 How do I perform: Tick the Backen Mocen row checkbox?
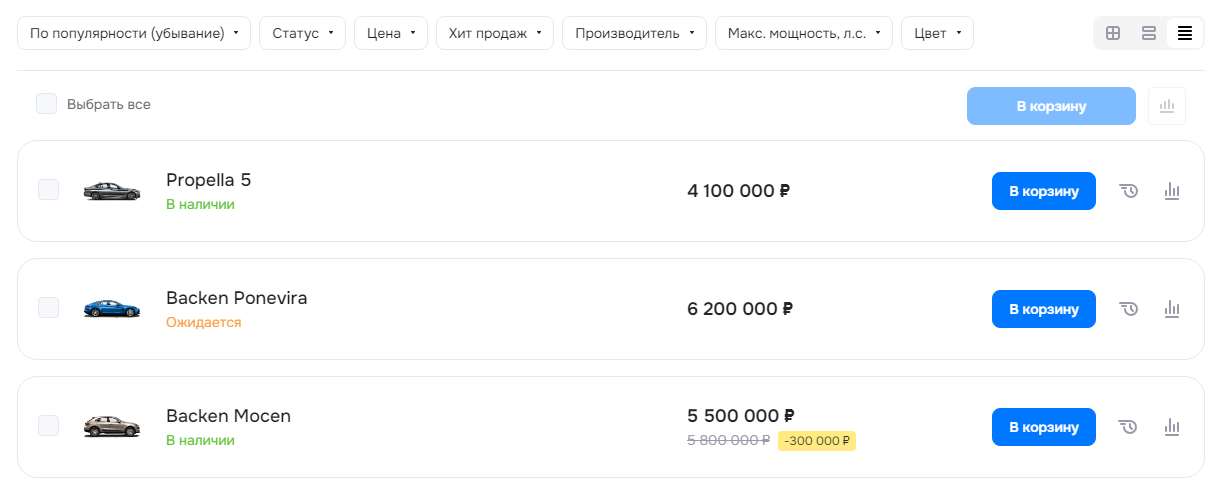click(48, 426)
